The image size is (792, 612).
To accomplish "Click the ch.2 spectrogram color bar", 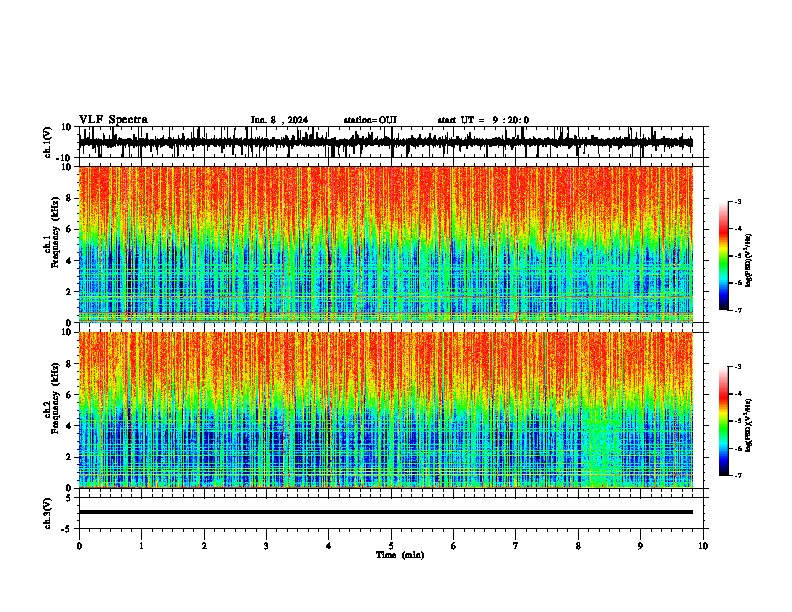I will pyautogui.click(x=724, y=421).
